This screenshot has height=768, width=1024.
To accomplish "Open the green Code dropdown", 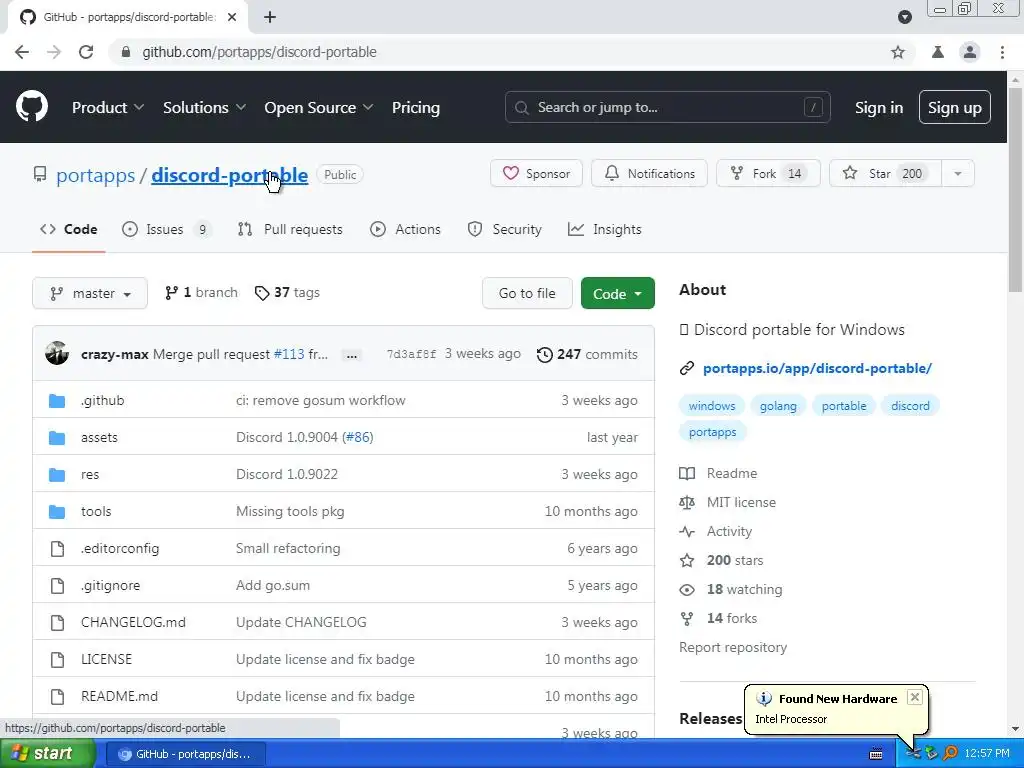I will 617,293.
